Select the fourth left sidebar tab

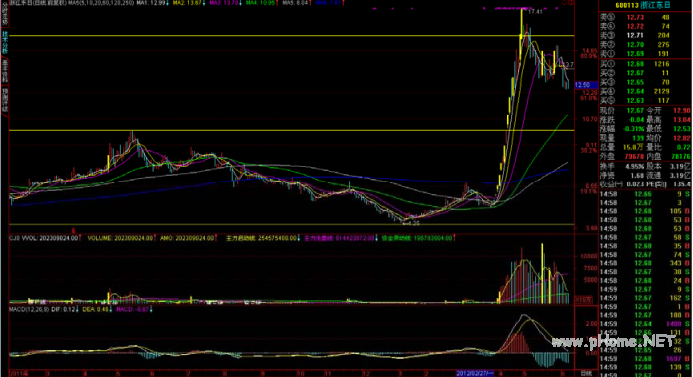[5, 101]
